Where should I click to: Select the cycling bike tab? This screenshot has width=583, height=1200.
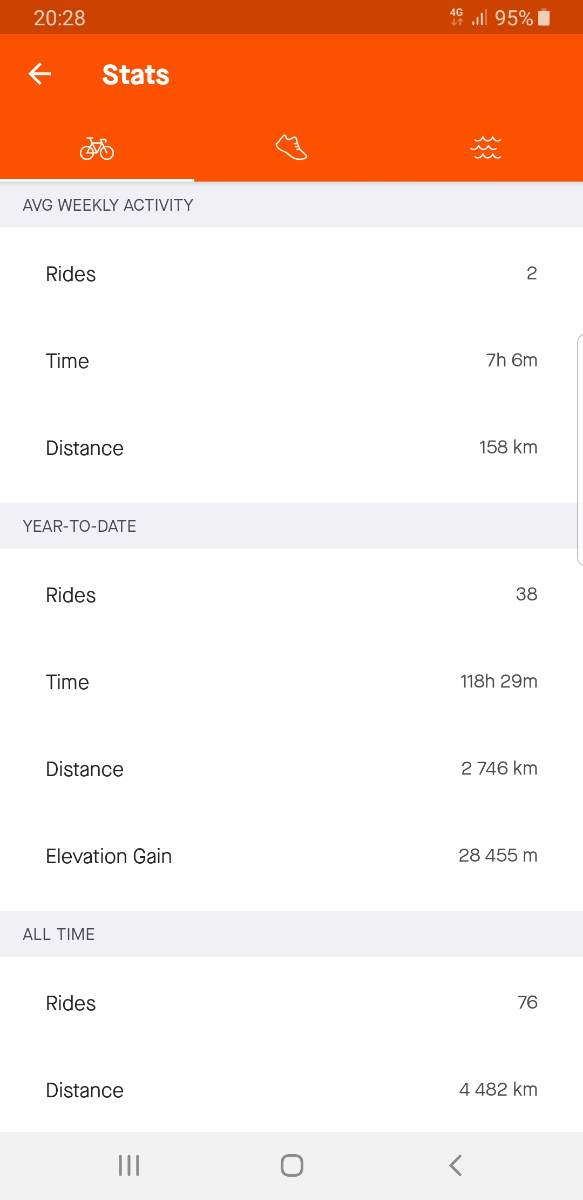[97, 149]
